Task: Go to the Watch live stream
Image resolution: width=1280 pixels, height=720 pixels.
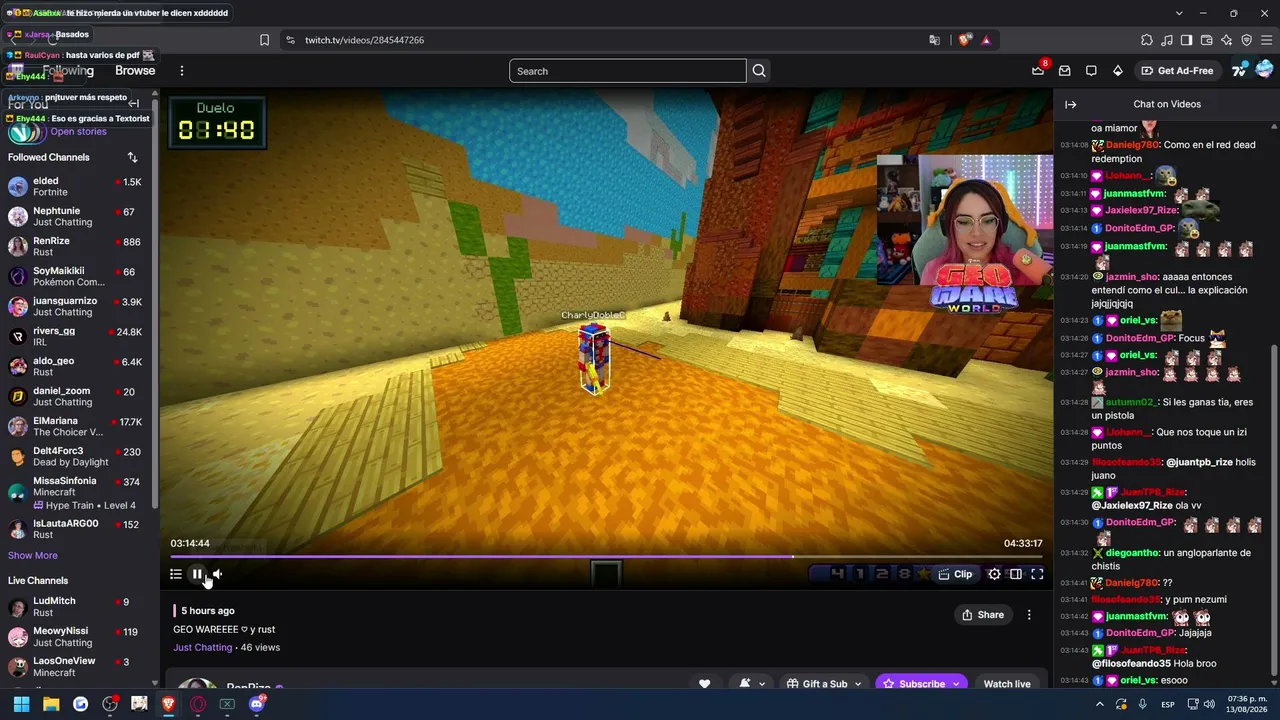Action: click(1007, 684)
